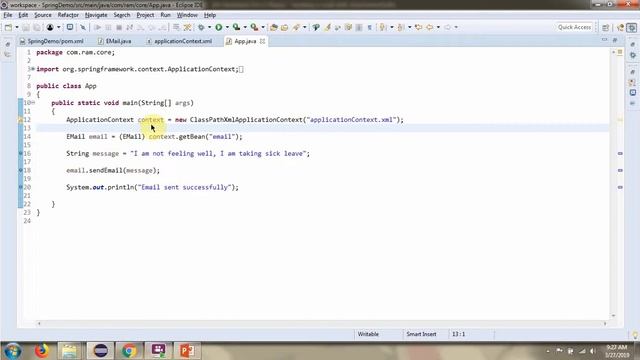The height and width of the screenshot is (360, 640).
Task: Click the Disconnect debug icon
Action: coord(129,27)
